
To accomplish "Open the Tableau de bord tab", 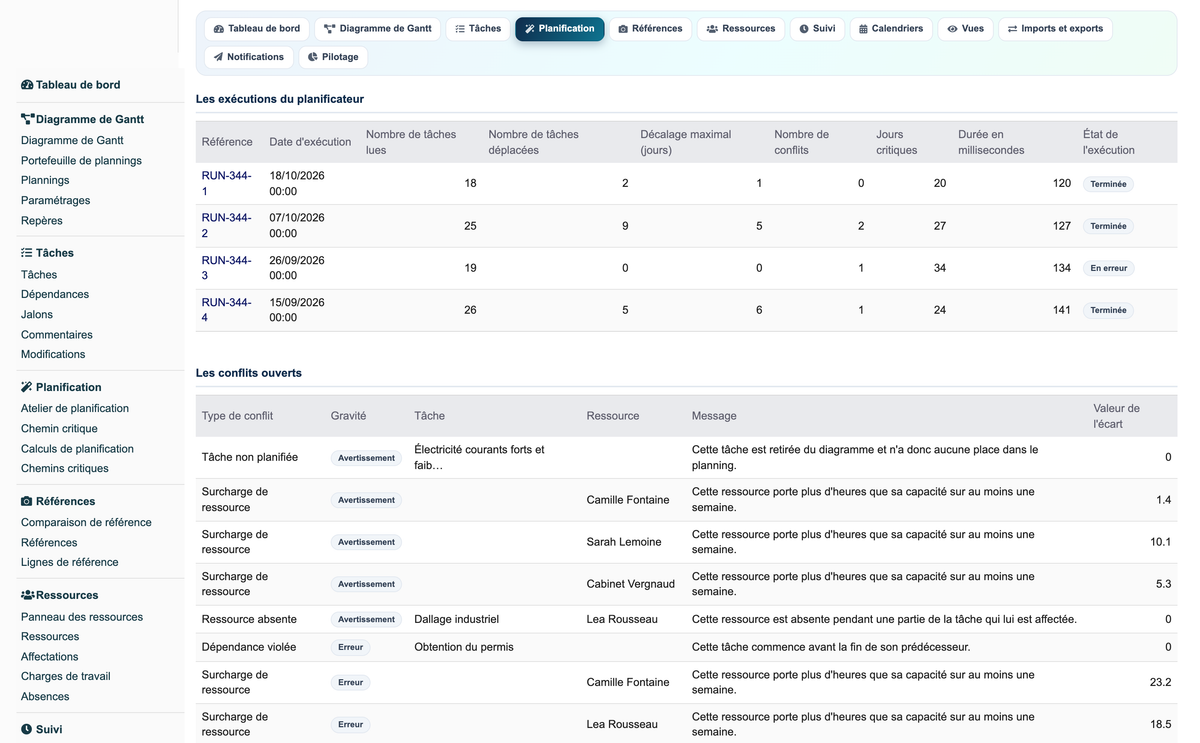I will tap(256, 29).
